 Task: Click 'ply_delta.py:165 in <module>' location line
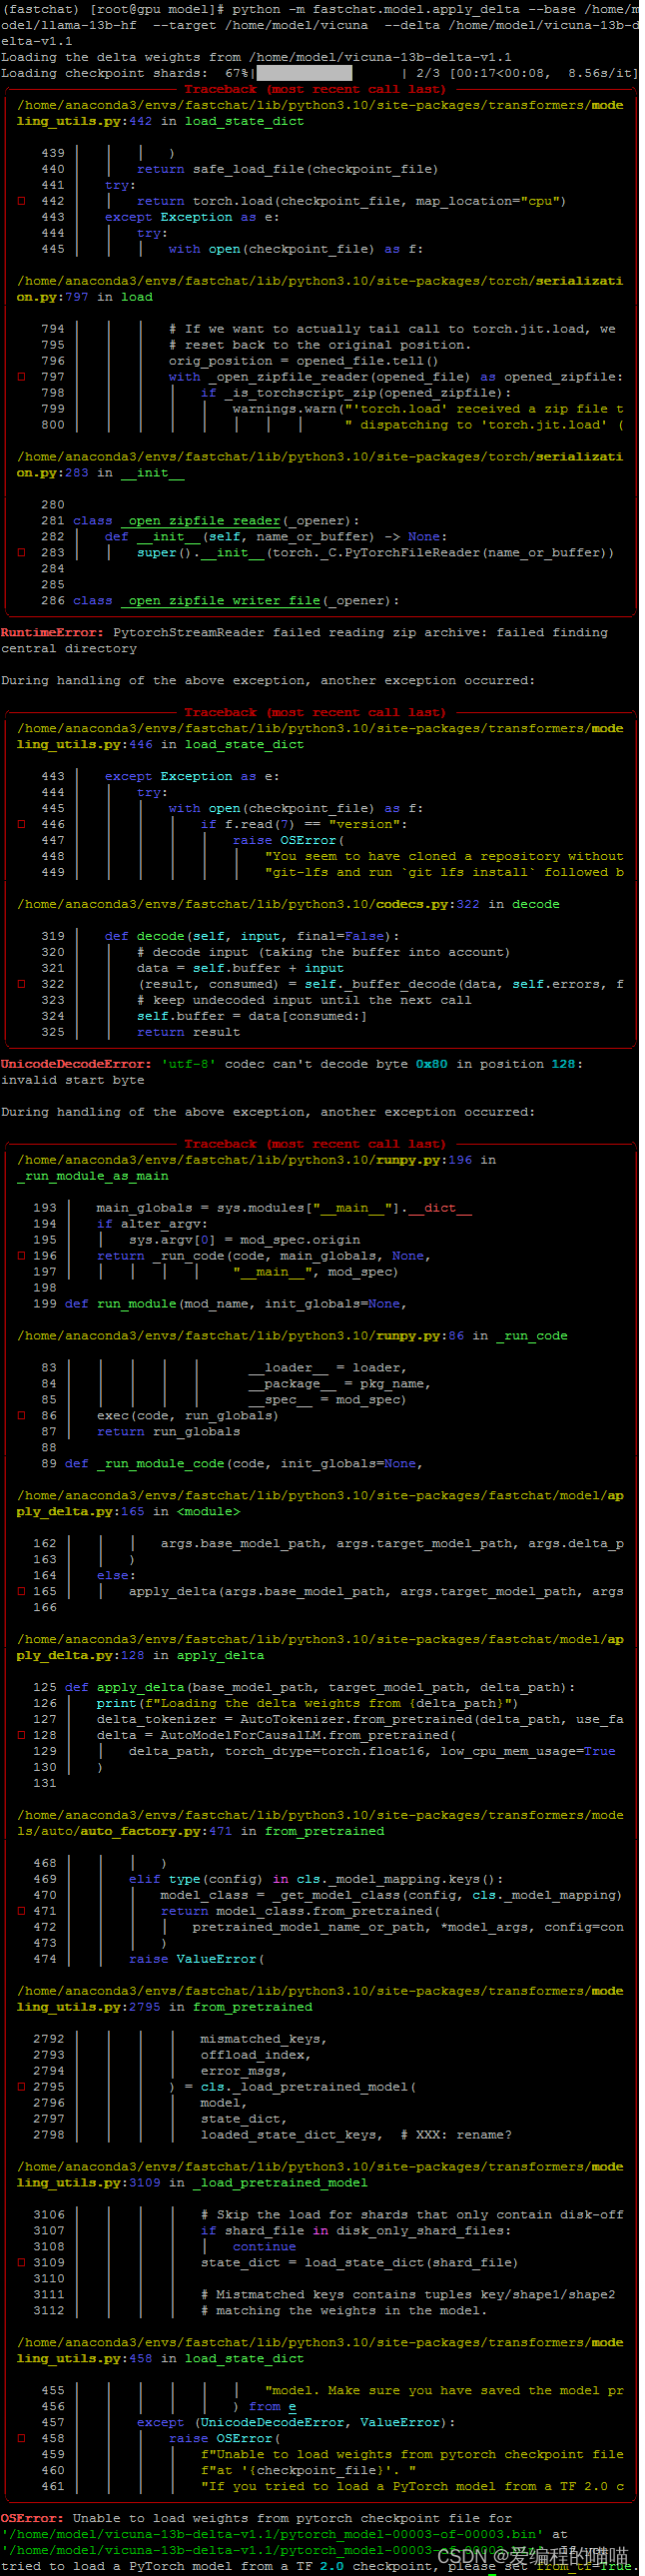(x=128, y=1513)
